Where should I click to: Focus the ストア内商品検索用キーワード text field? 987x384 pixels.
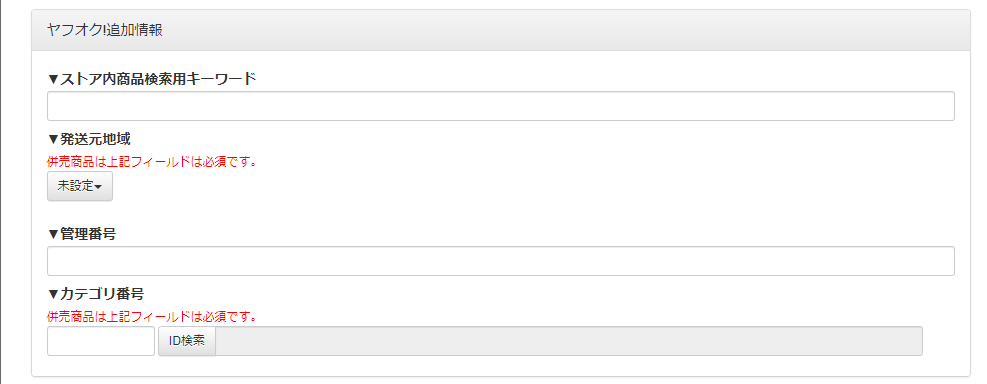coord(500,106)
